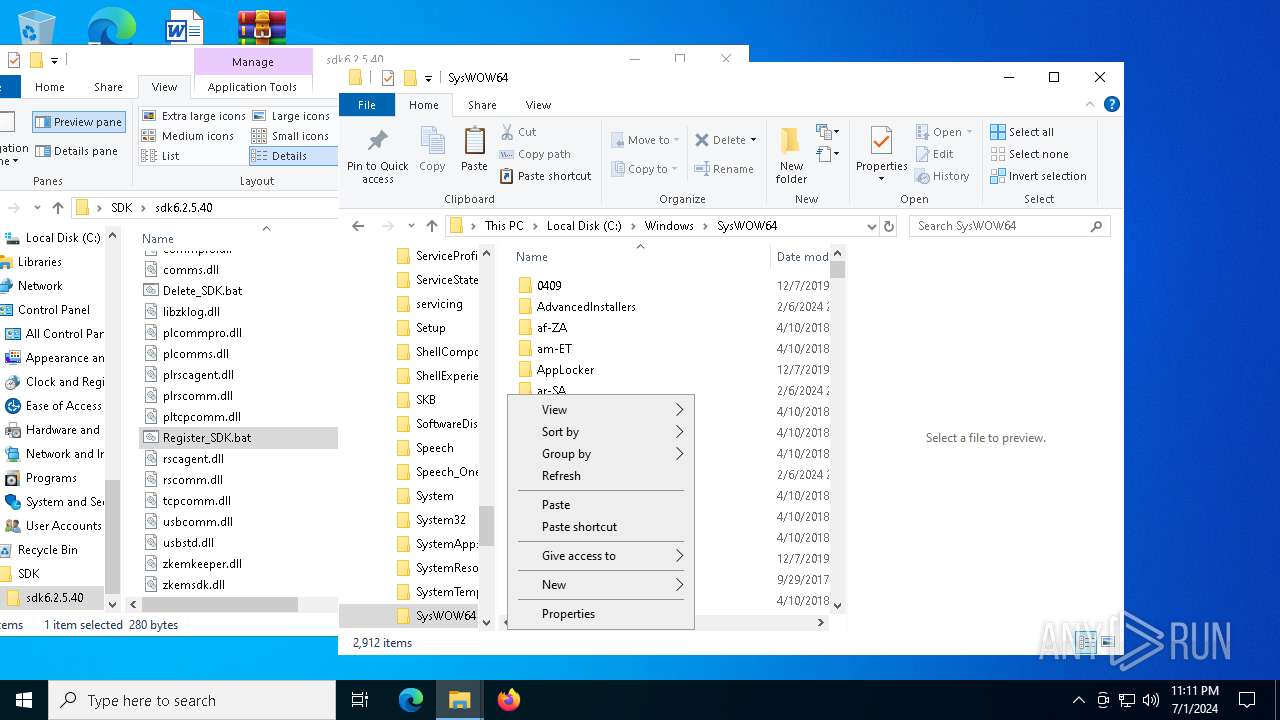This screenshot has width=1280, height=720.
Task: Open recent locations dropdown arrow
Action: pyautogui.click(x=410, y=226)
